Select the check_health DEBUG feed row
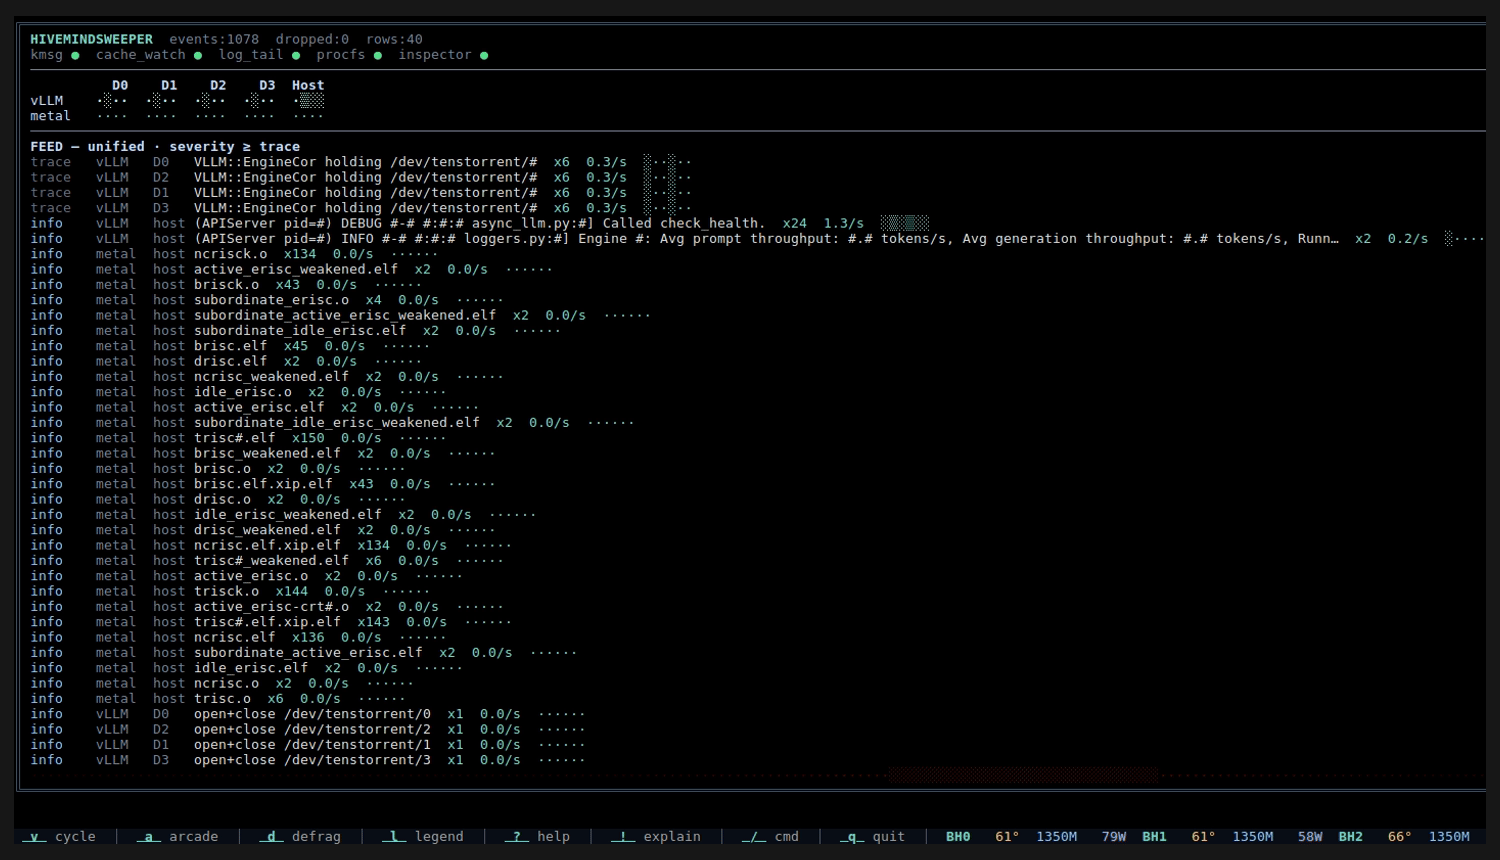The height and width of the screenshot is (860, 1500). tap(479, 223)
